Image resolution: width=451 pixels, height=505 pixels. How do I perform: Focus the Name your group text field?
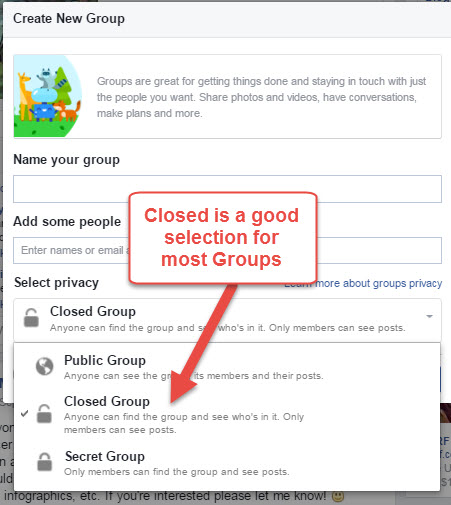click(227, 189)
